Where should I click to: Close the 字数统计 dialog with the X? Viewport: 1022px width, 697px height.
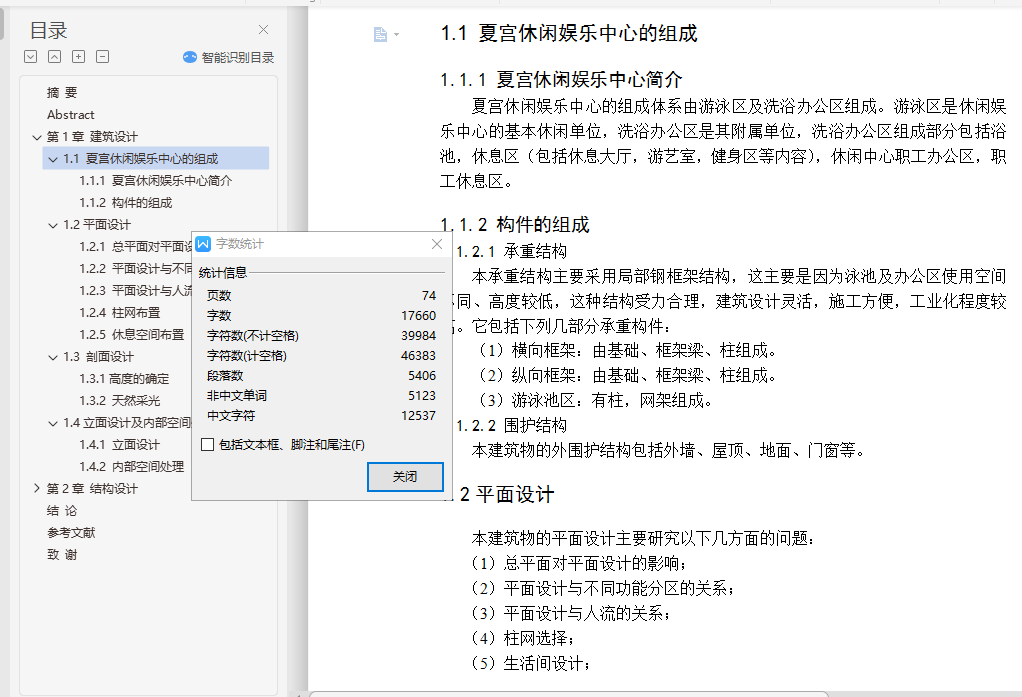click(437, 244)
